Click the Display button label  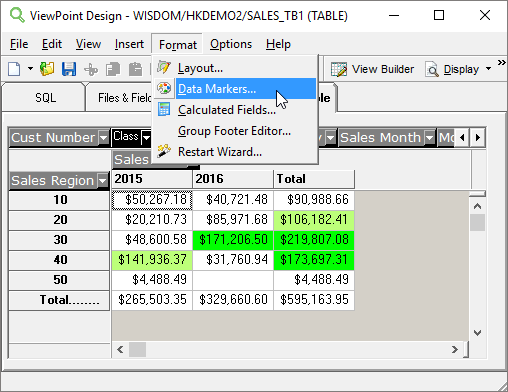(x=461, y=69)
